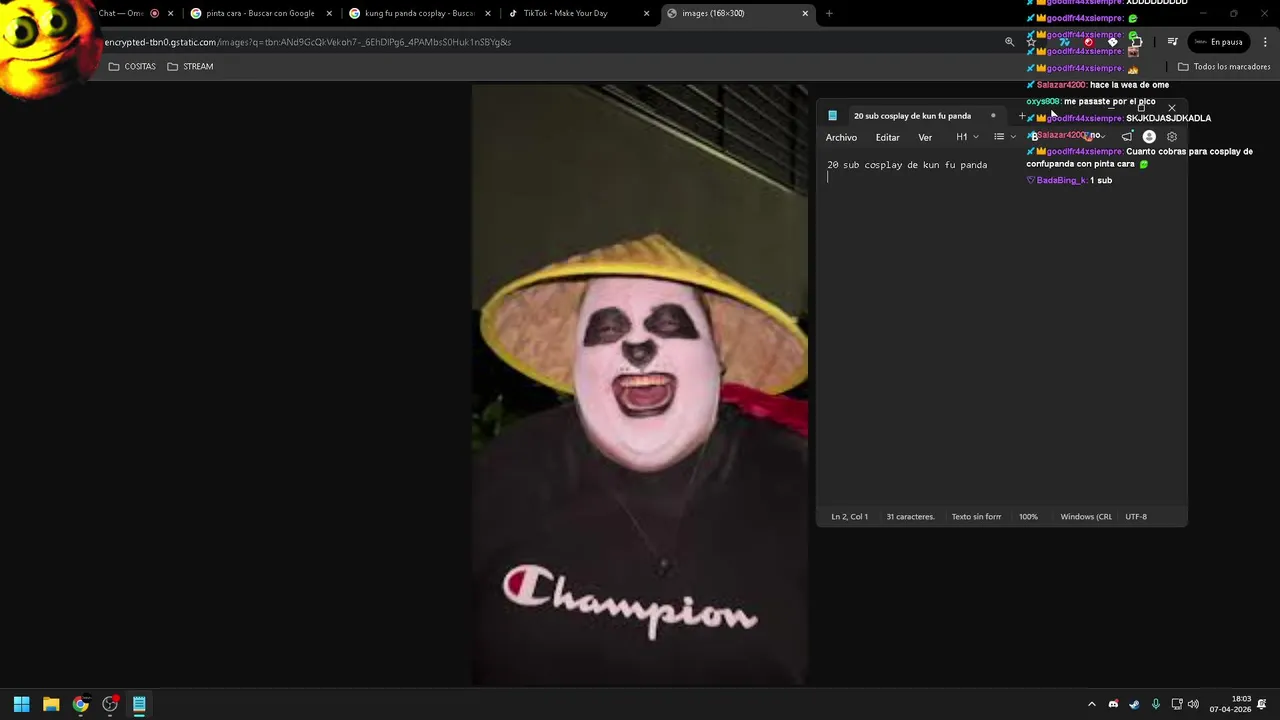The image size is (1280, 720).
Task: Open Notepad's megaphone announcements icon
Action: pyautogui.click(x=1127, y=137)
